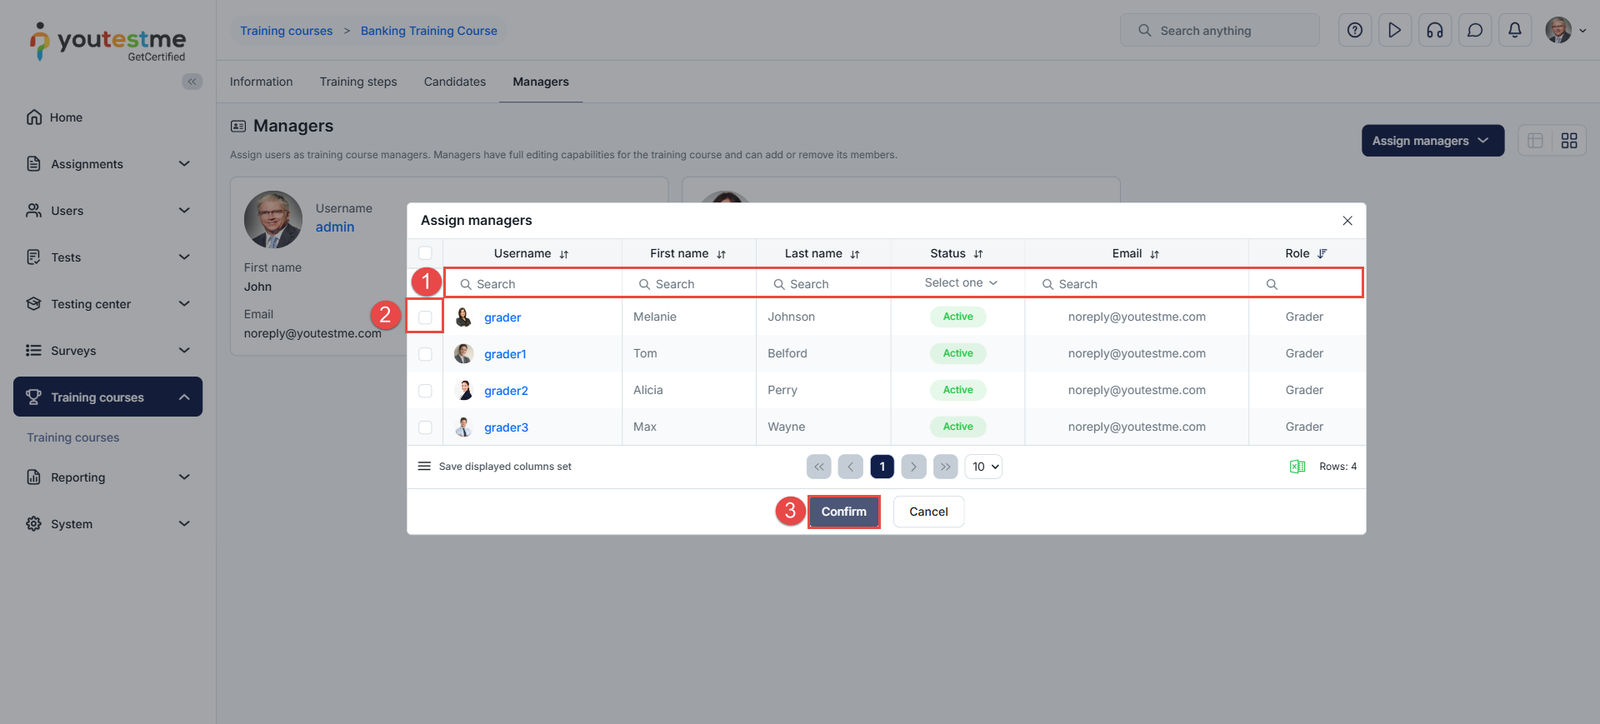
Task: Open the Training steps tab
Action: 358,82
